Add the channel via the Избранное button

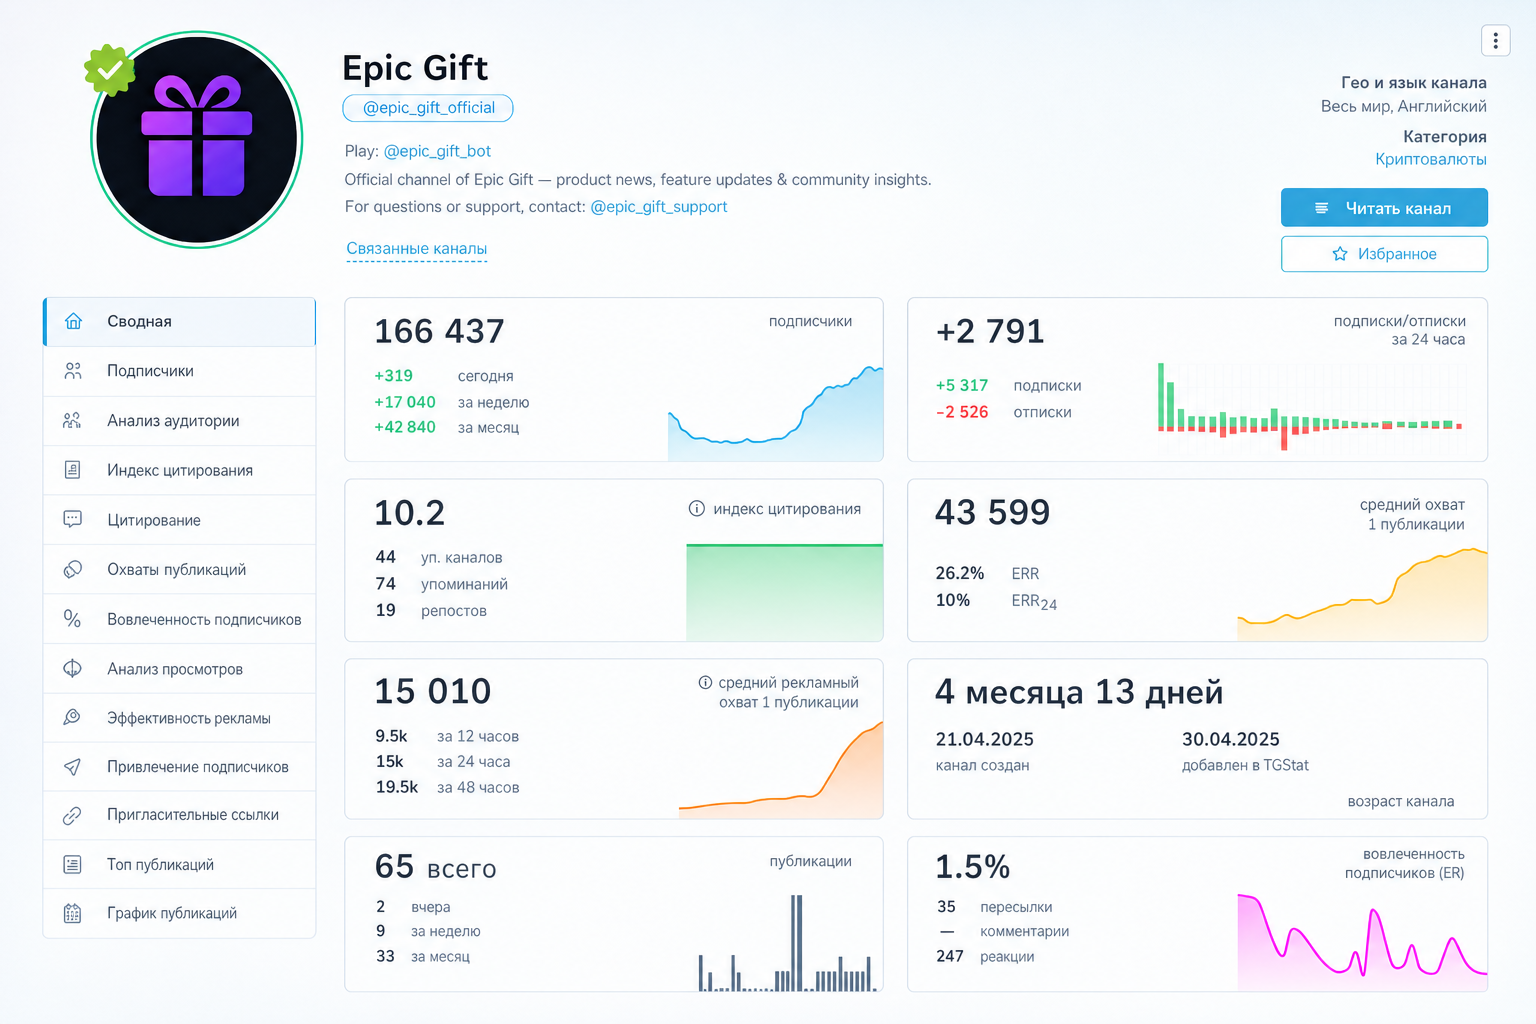[1384, 254]
